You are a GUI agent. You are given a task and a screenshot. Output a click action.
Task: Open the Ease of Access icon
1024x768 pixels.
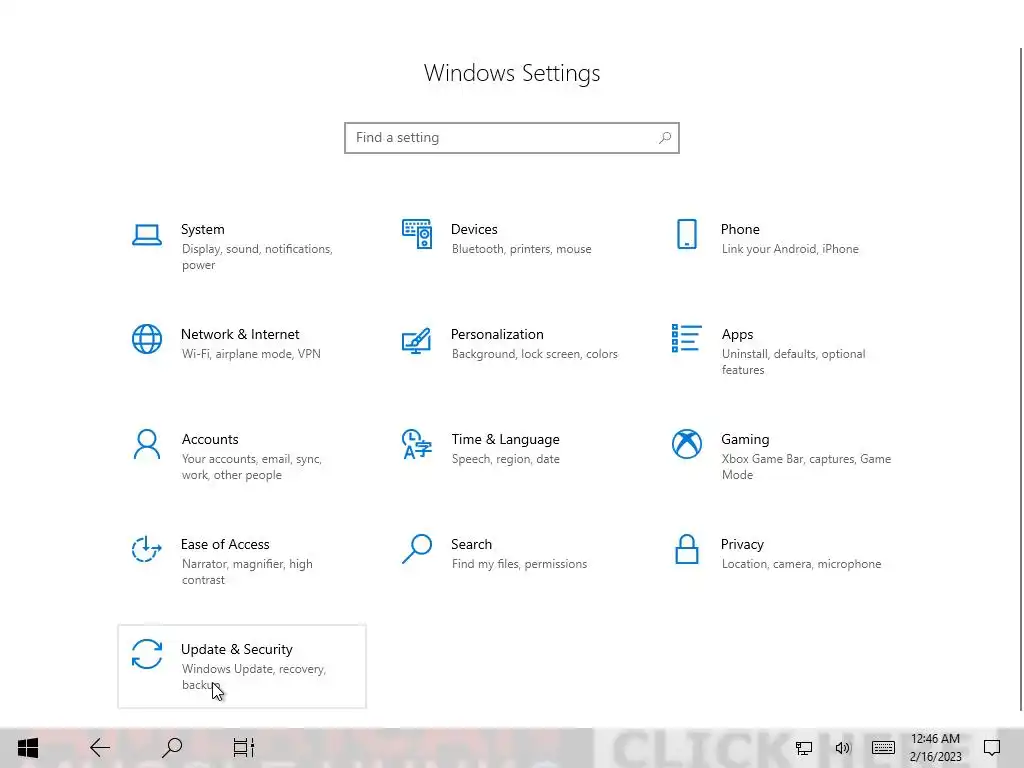point(147,549)
